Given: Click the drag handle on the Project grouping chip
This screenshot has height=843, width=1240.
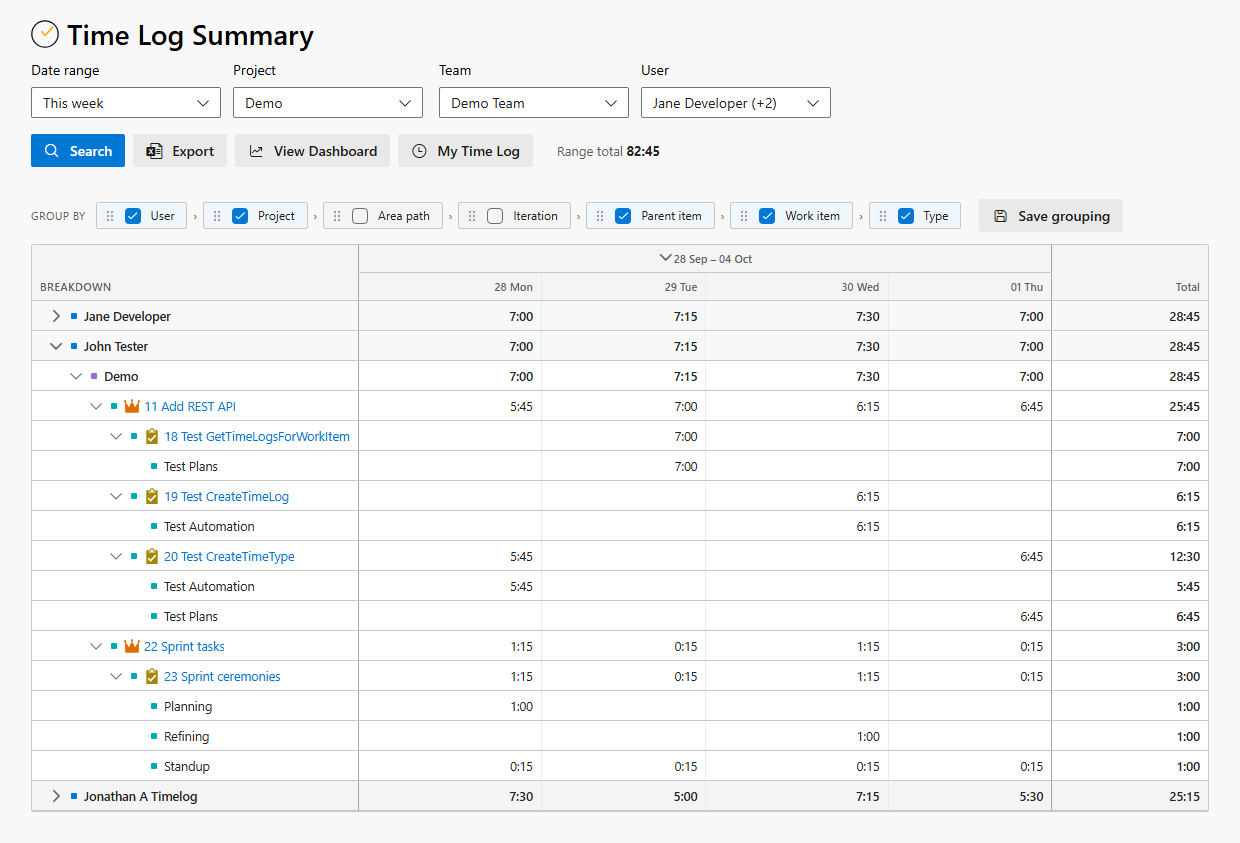Looking at the screenshot, I should coord(217,216).
